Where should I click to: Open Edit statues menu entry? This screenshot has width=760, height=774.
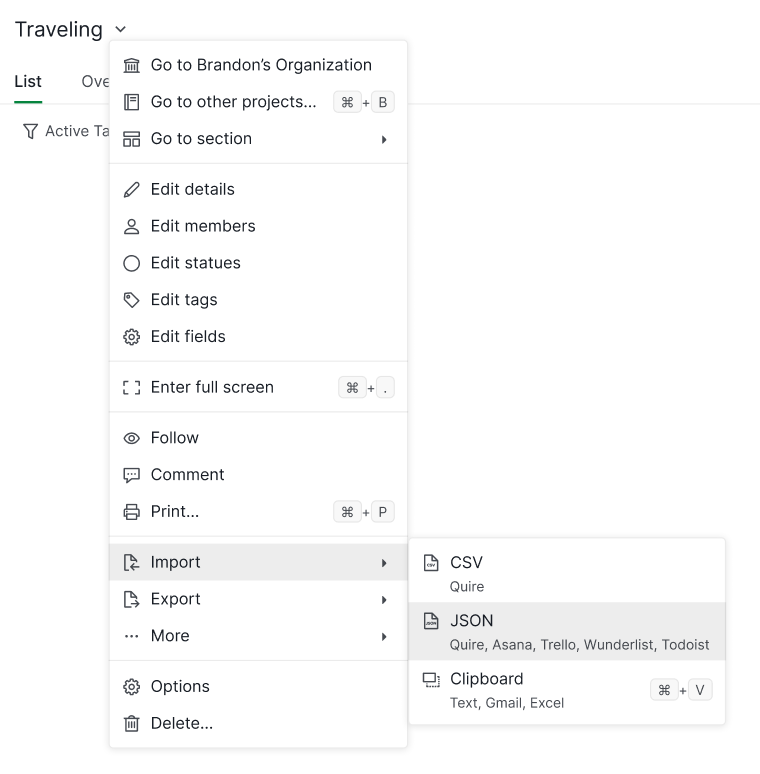(x=258, y=263)
